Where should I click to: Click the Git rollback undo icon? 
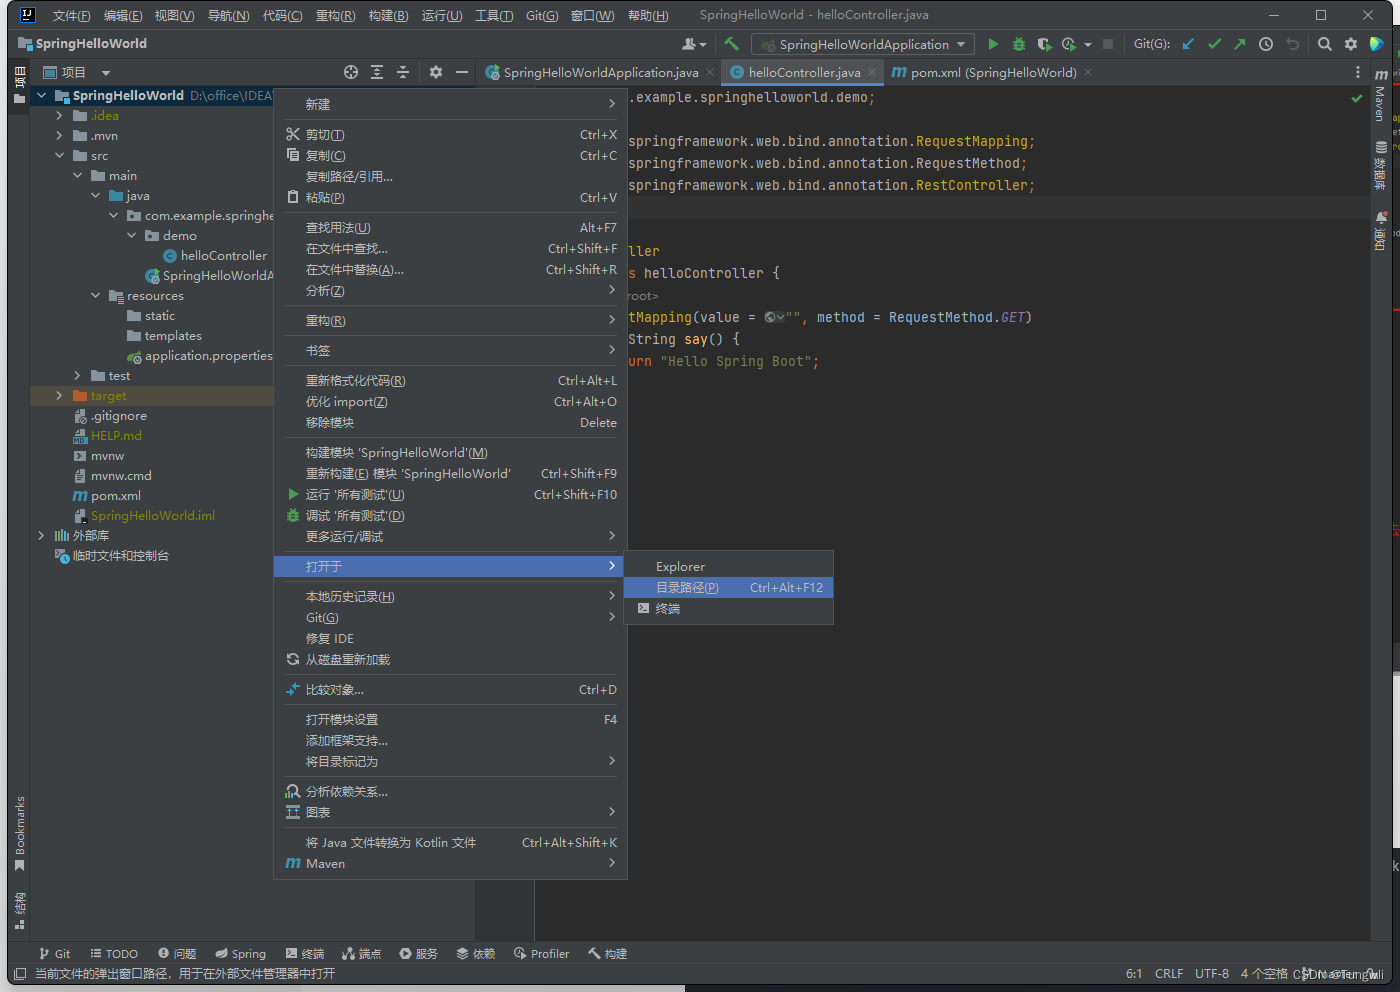click(1292, 44)
